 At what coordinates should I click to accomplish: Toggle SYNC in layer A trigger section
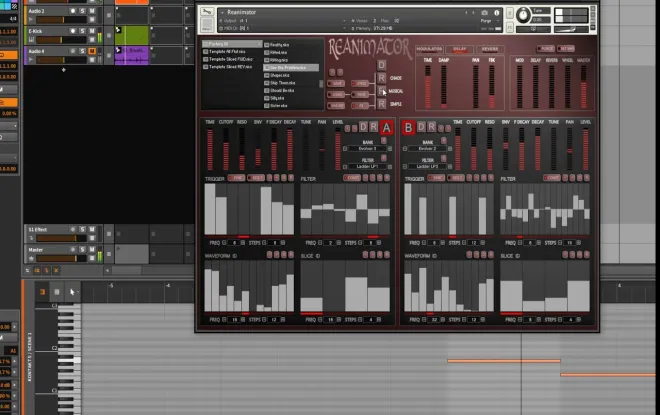(237, 178)
